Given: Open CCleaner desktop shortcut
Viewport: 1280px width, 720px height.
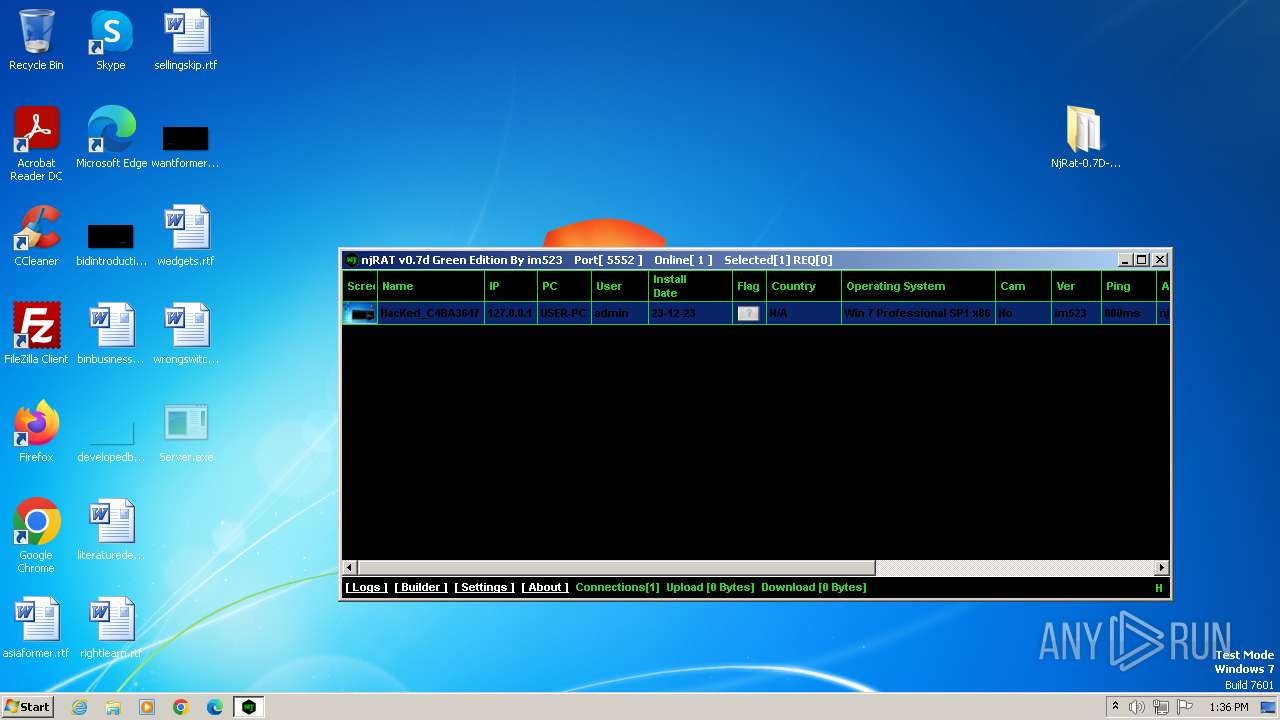Looking at the screenshot, I should 36,236.
